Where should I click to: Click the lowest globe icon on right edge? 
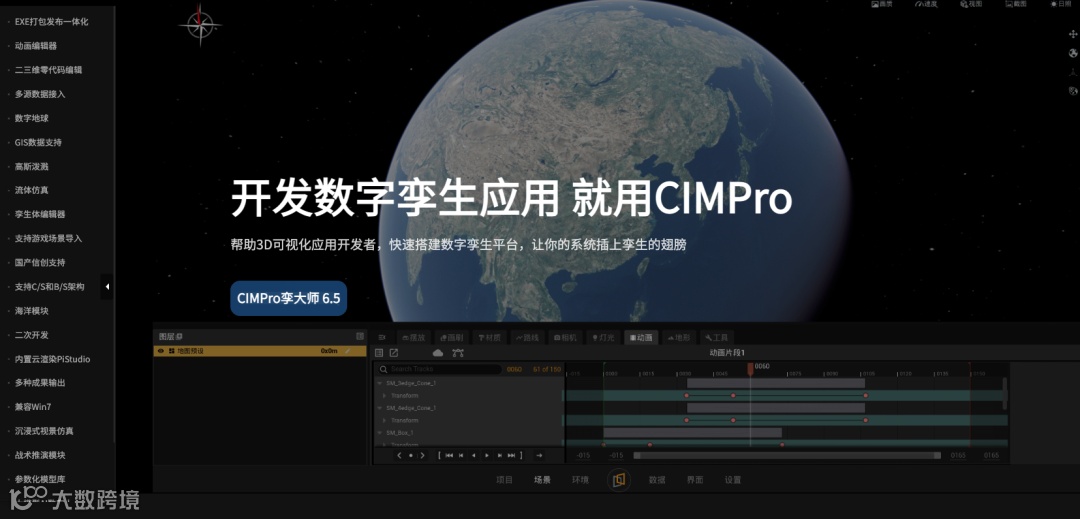pos(1072,91)
